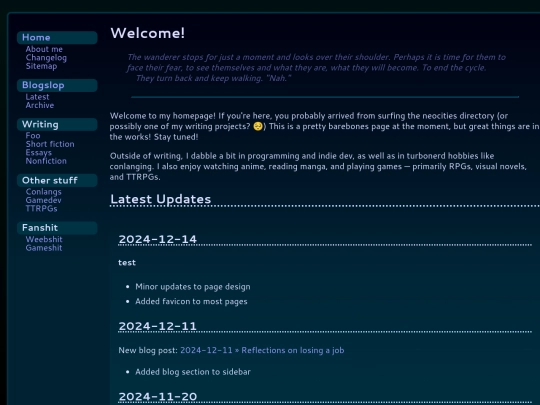540x405 pixels.
Task: Click the paragraph starting 'Outside of writing'
Action: [318, 166]
